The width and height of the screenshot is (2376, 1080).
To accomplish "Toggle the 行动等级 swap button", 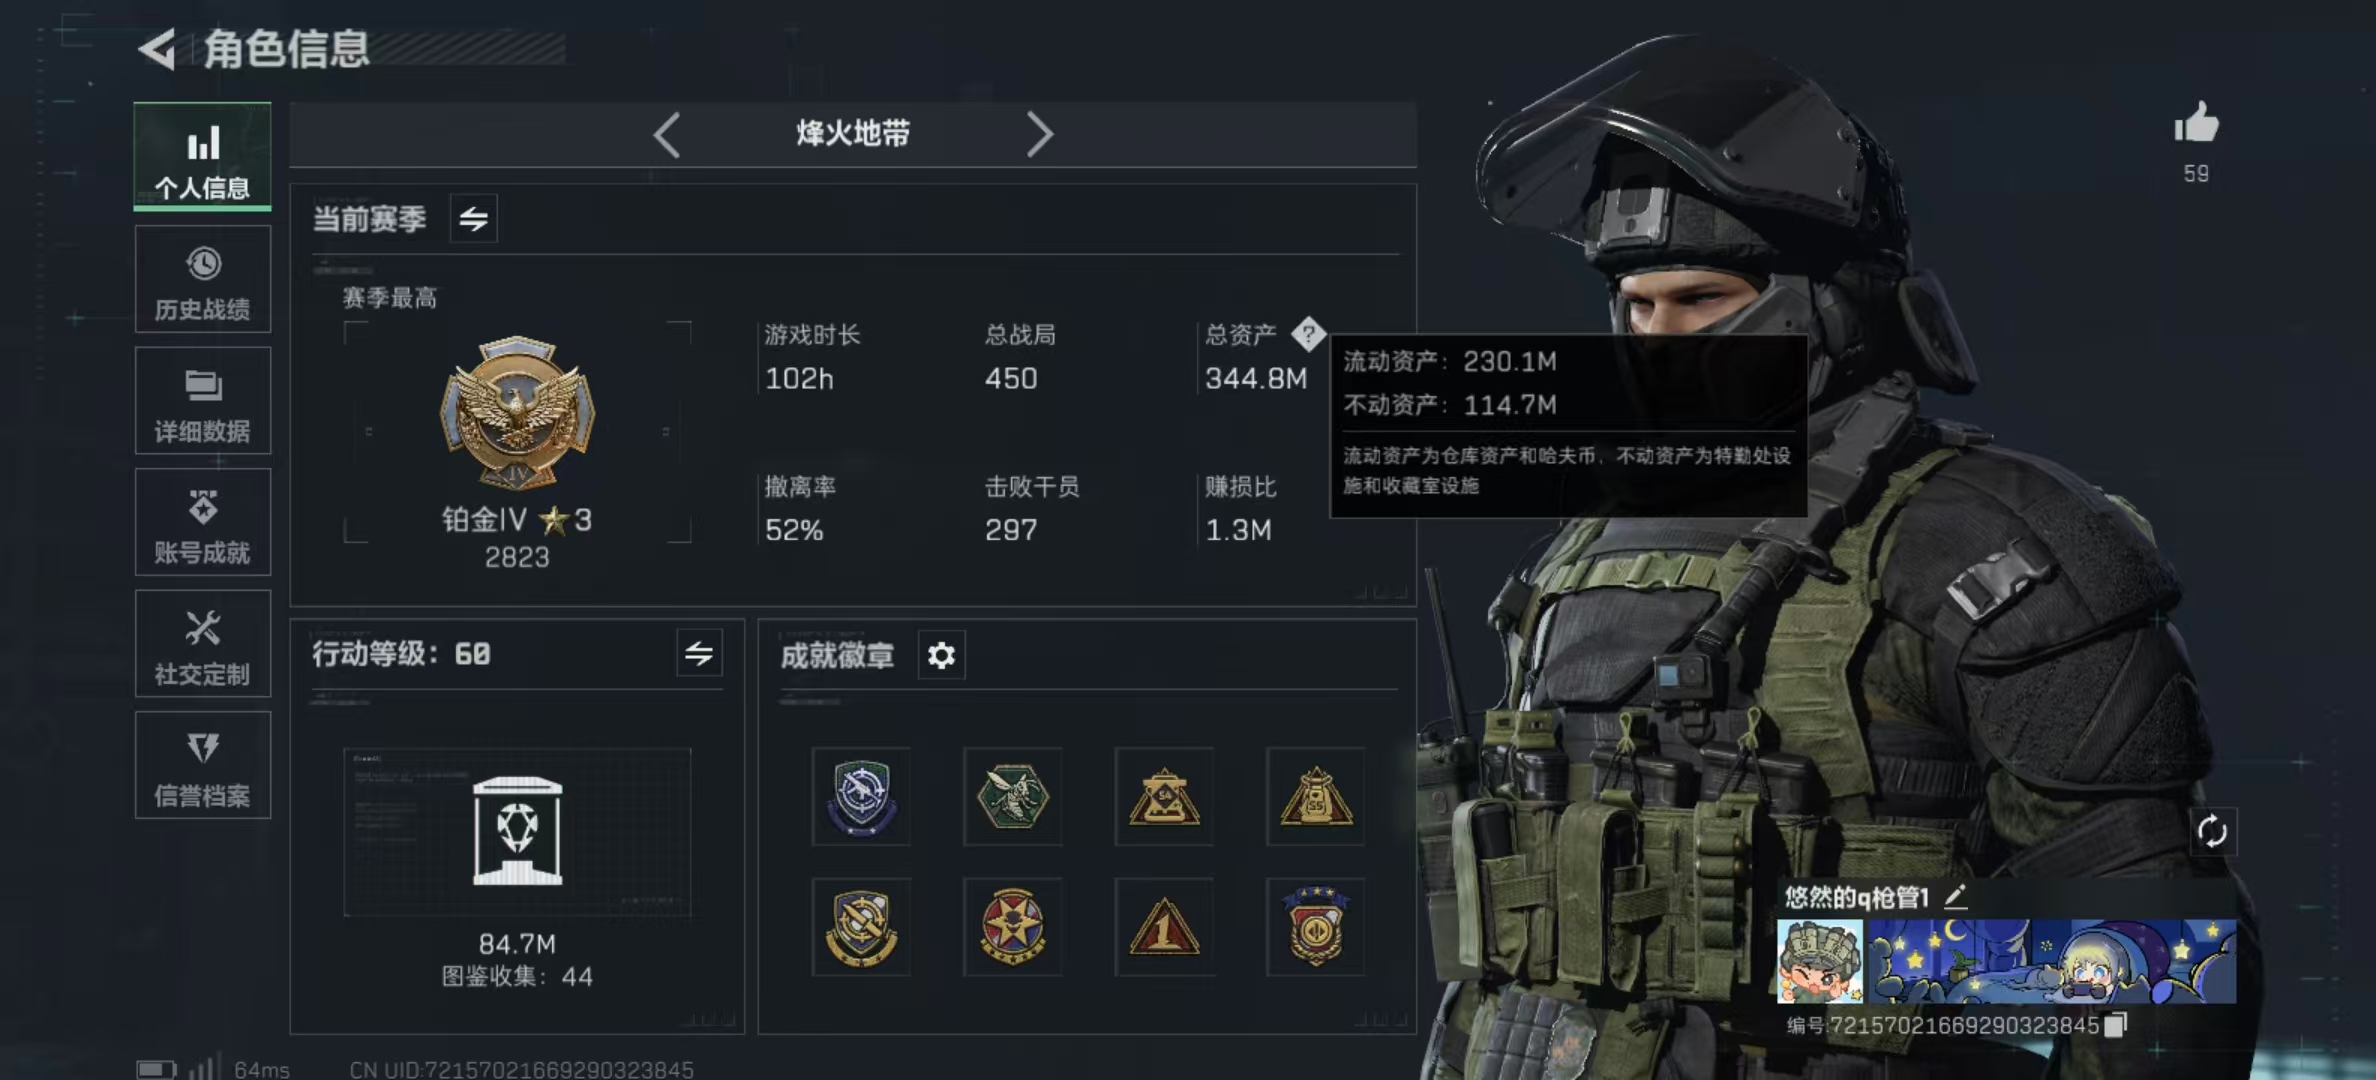I will (699, 654).
